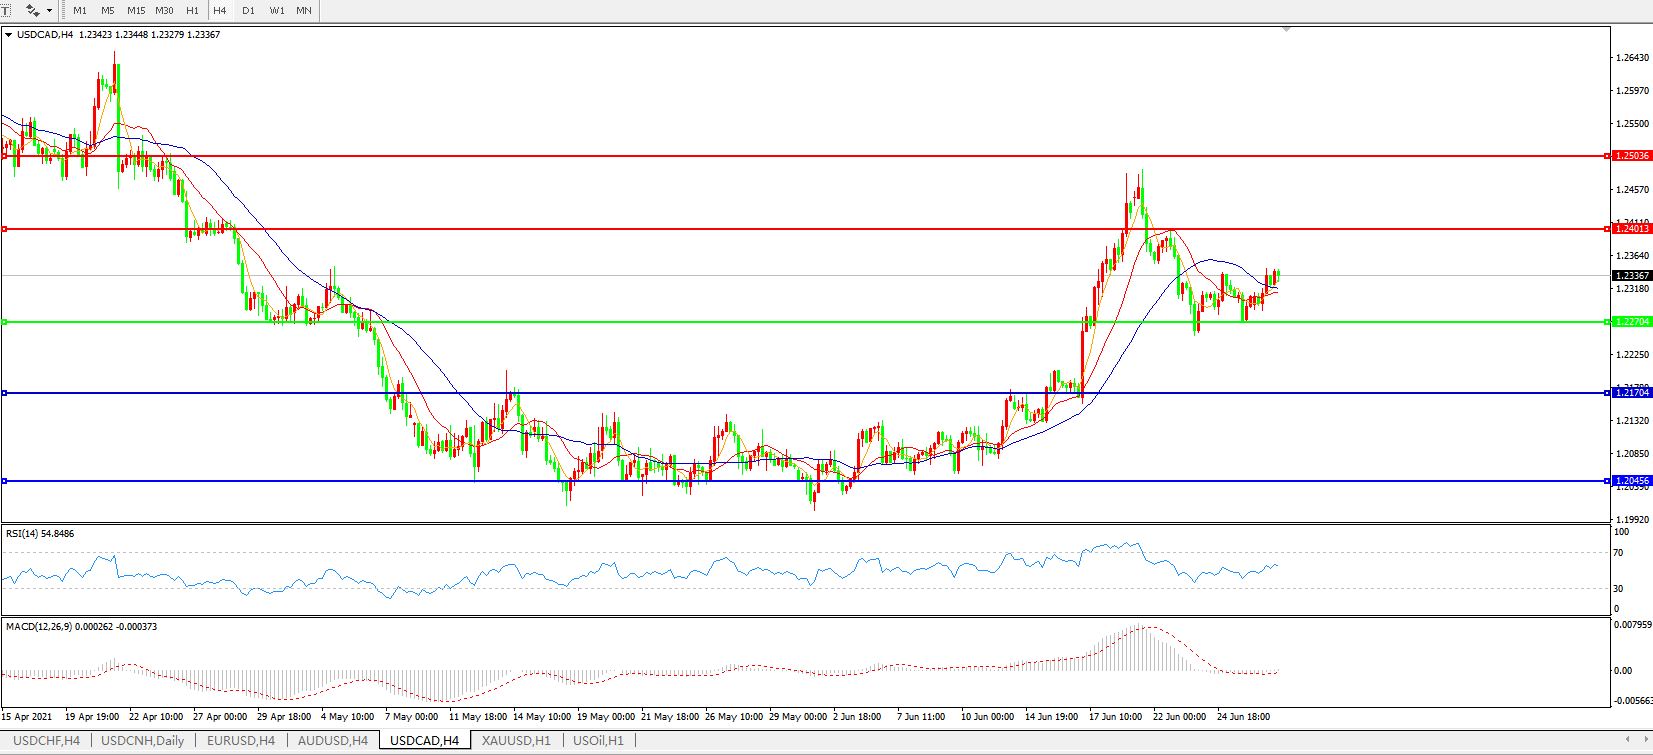
Task: Click the red 1.25036 price level label
Action: 1632,156
